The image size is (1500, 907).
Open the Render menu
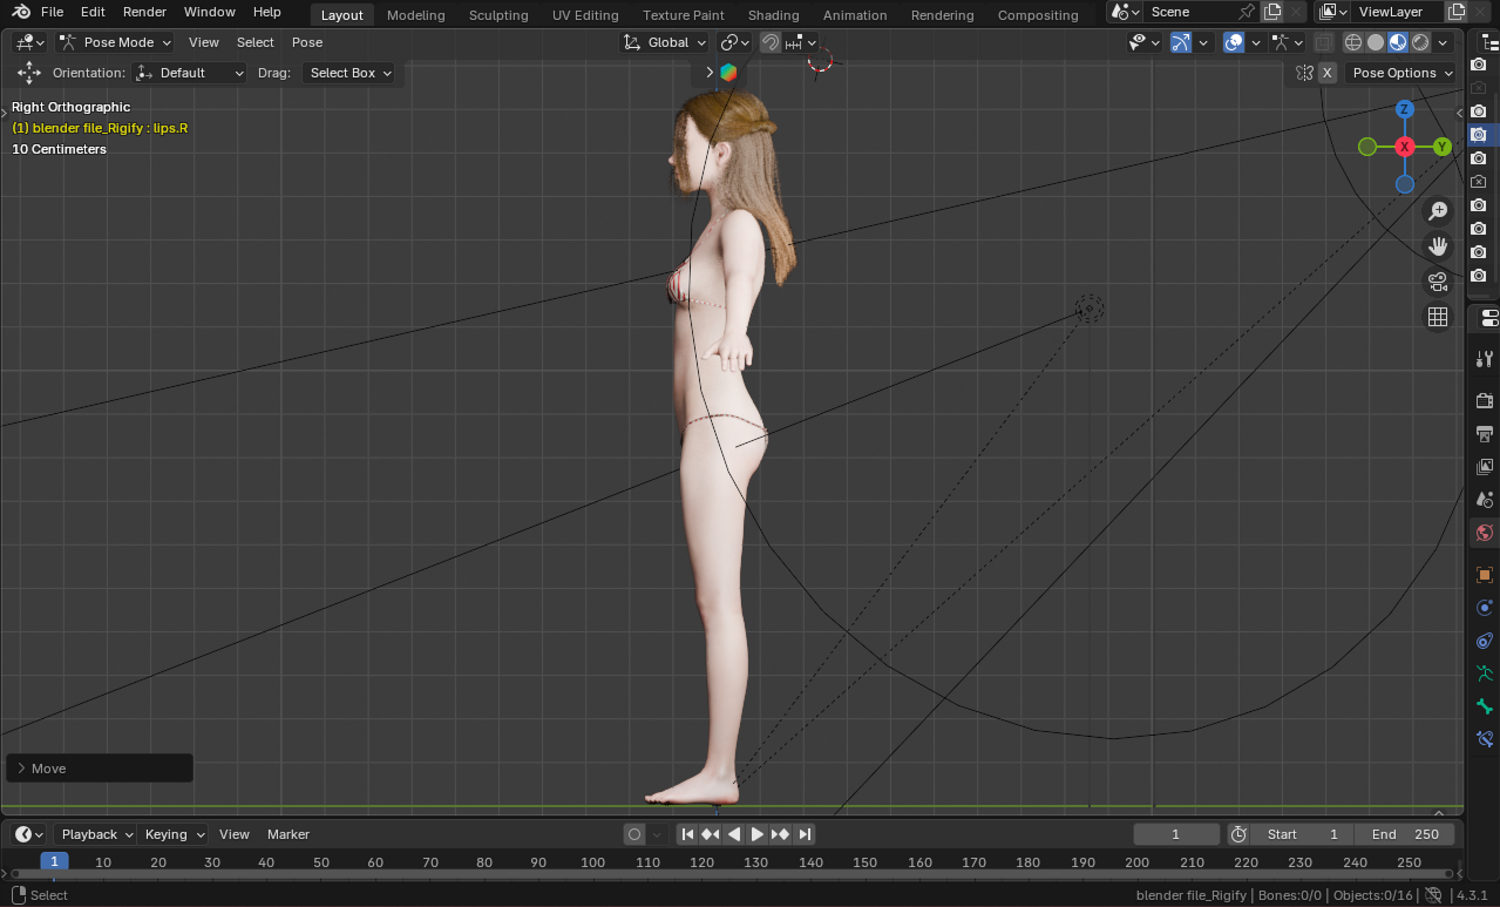pos(145,12)
